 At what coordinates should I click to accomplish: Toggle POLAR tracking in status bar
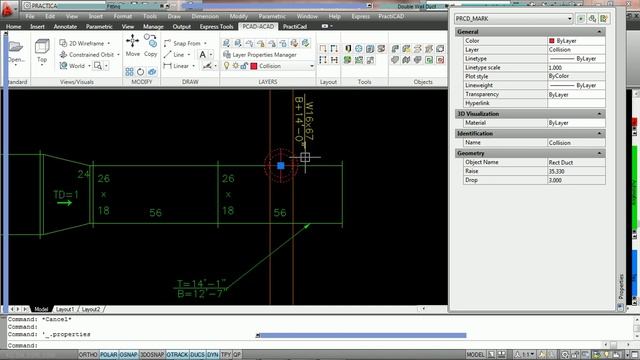click(109, 355)
